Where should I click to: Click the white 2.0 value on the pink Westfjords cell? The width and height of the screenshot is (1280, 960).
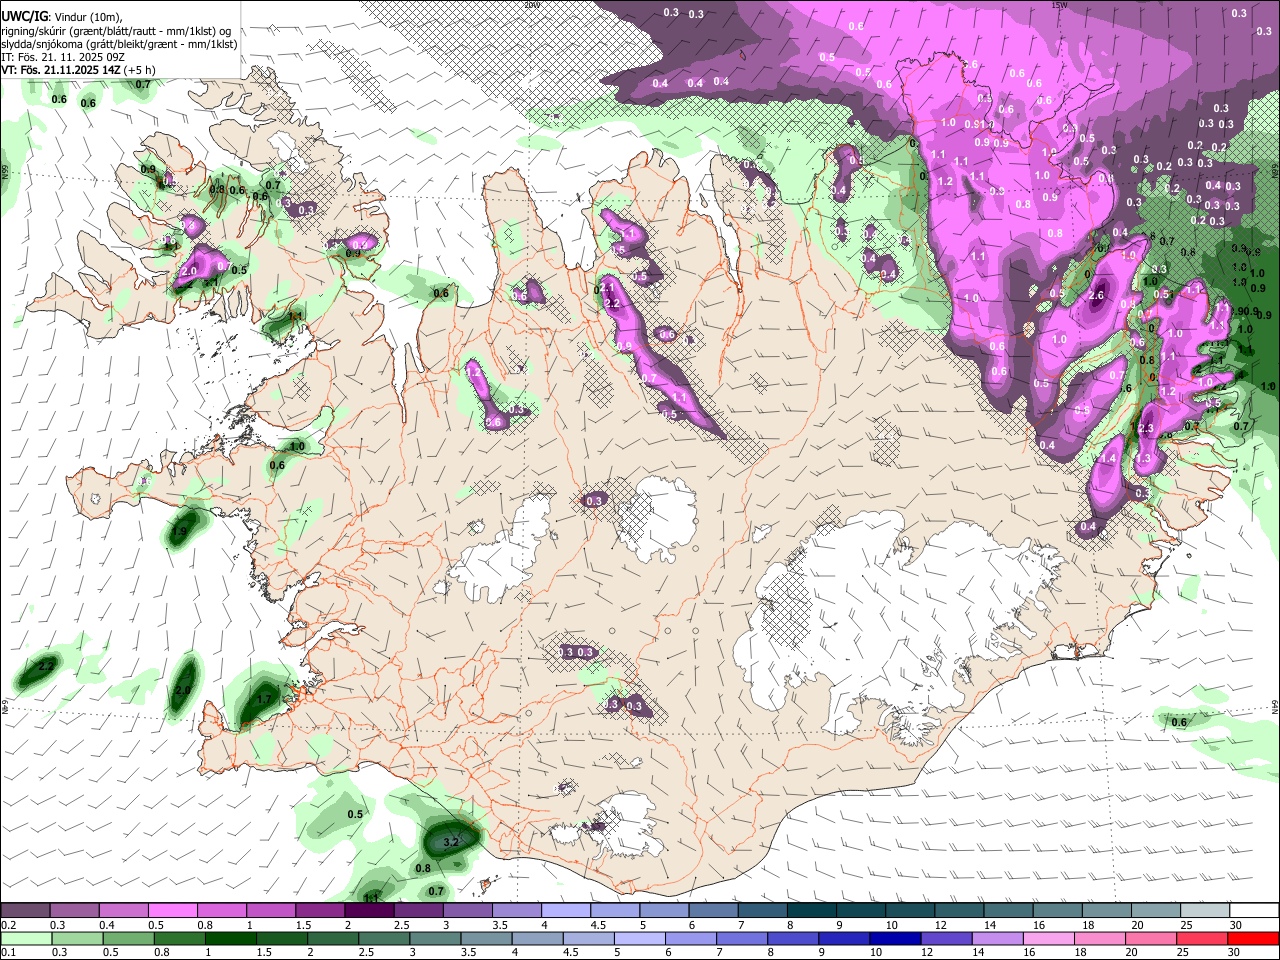coord(188,272)
